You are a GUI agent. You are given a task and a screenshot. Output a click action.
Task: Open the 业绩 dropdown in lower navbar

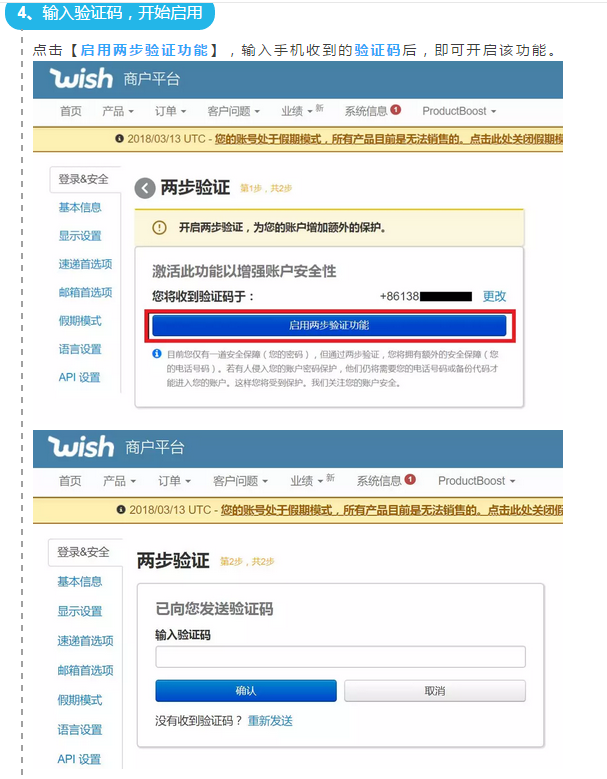tap(307, 481)
